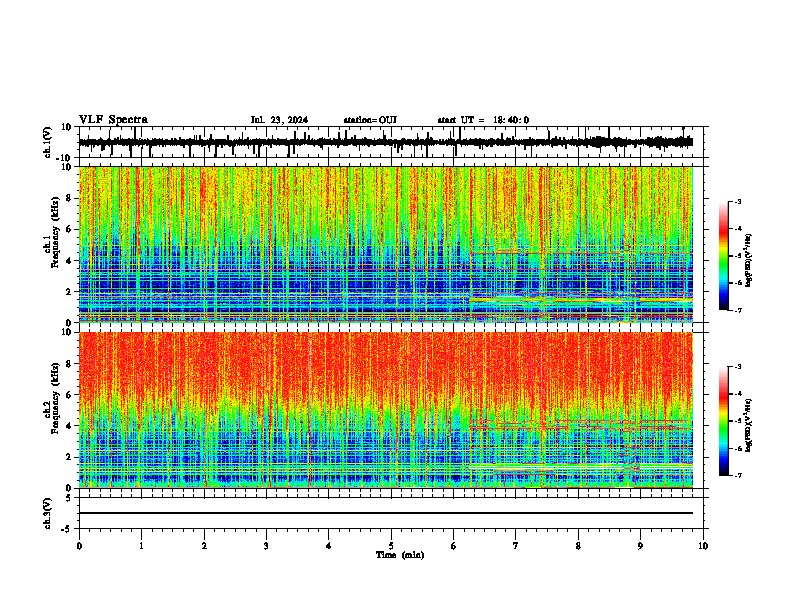
Task: Click the "4" time axis tick label
Action: pos(329,546)
